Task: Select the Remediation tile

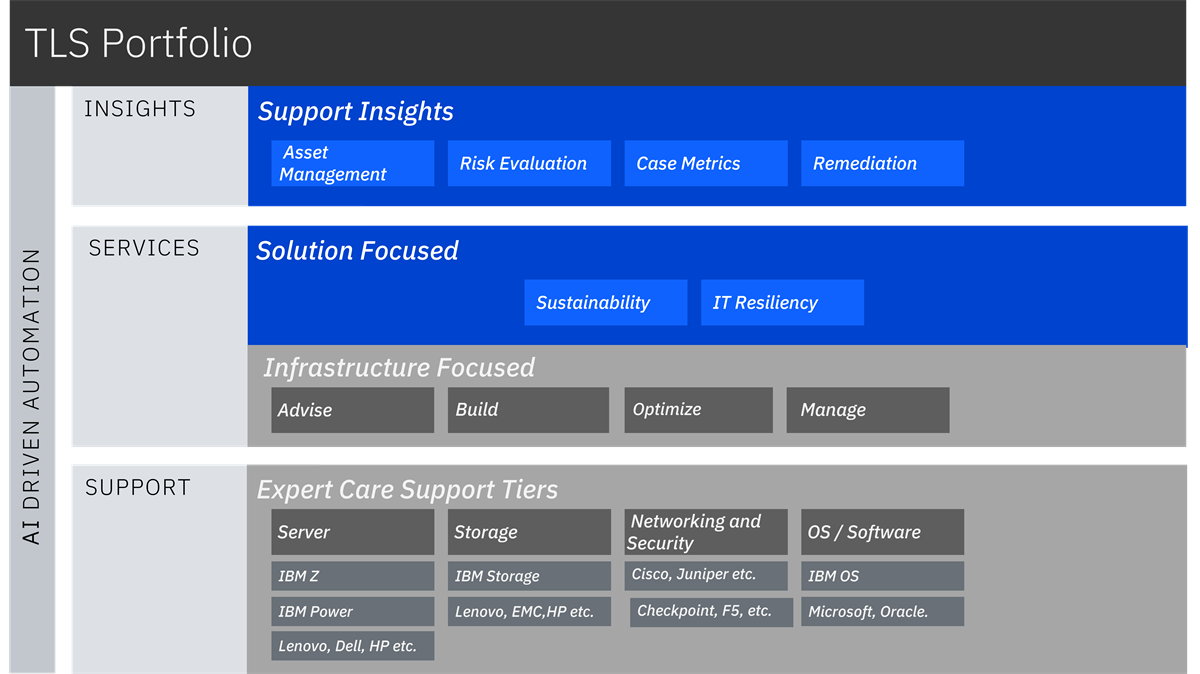Action: [x=882, y=163]
